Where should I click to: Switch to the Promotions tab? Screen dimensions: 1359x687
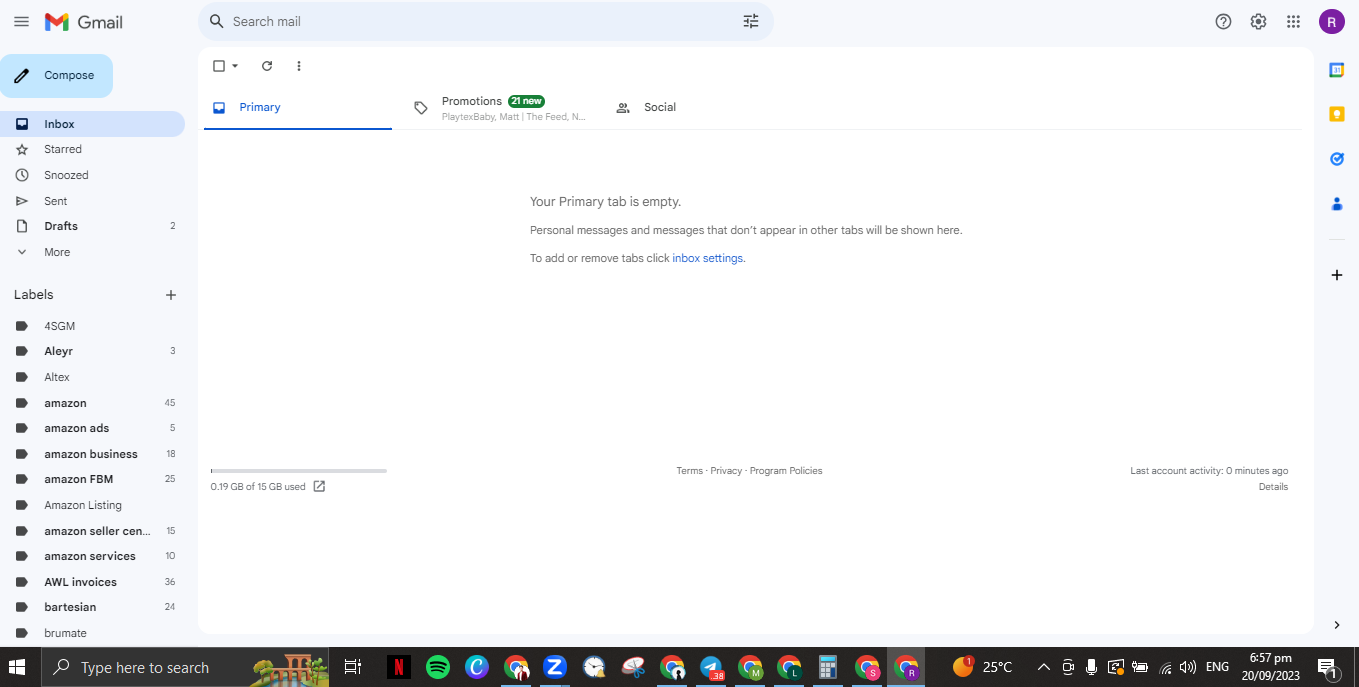point(500,108)
